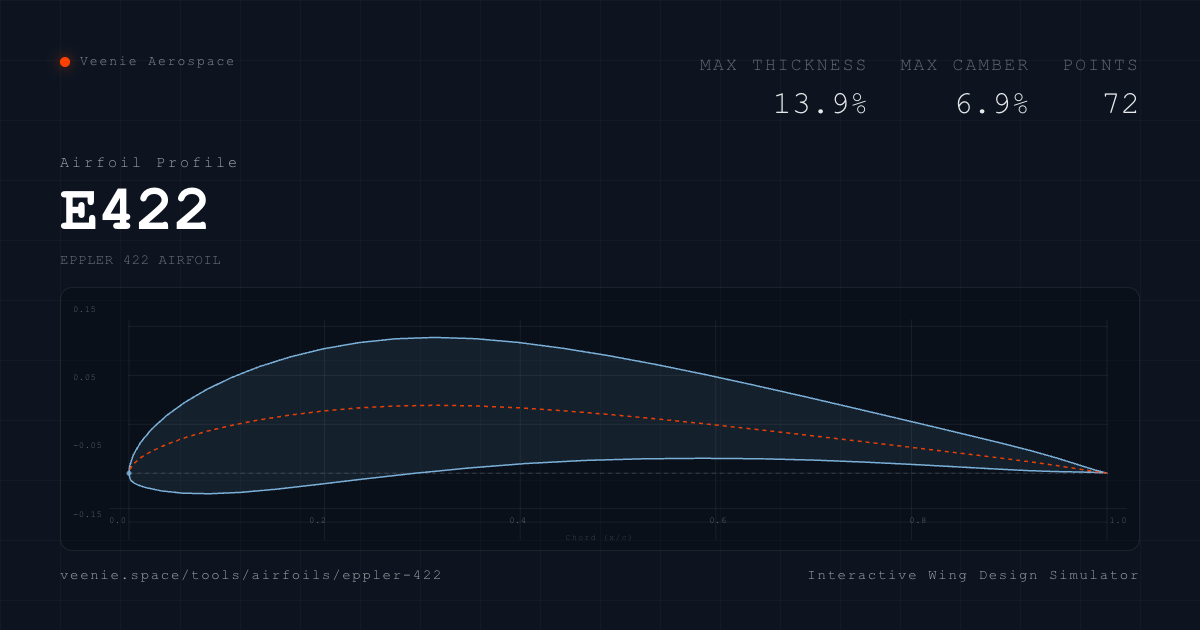Open the veenie.space/tools/airfoils/eppler-422 URL
The height and width of the screenshot is (630, 1200).
[251, 576]
